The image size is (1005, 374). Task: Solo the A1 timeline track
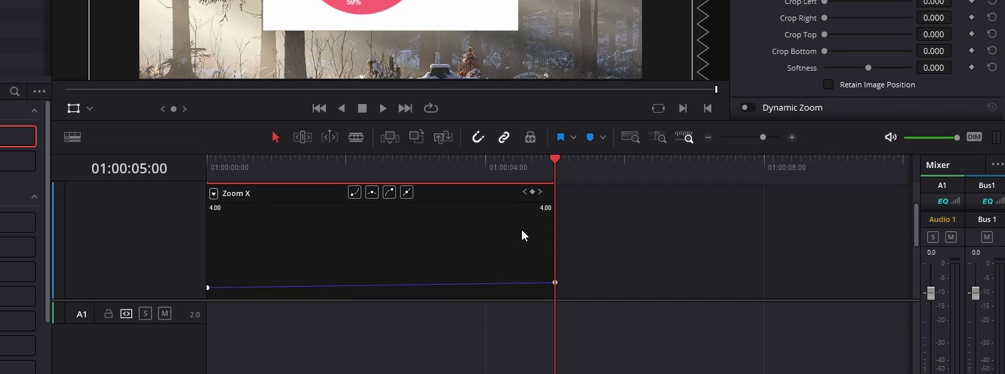click(x=145, y=314)
